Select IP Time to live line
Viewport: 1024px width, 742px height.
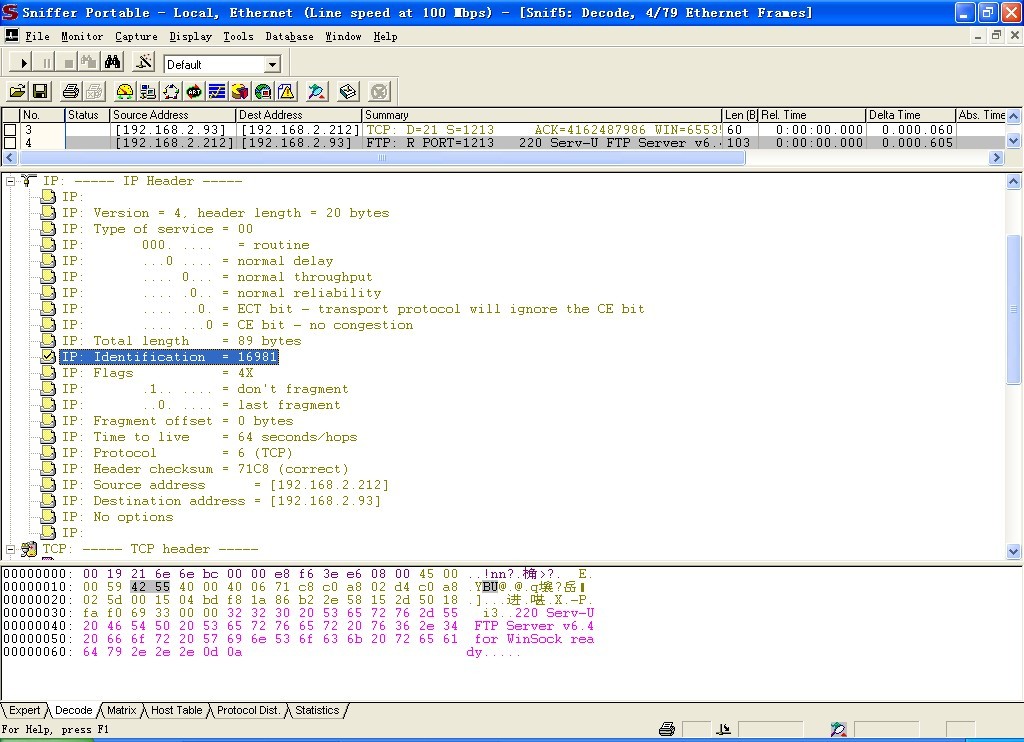pos(209,437)
